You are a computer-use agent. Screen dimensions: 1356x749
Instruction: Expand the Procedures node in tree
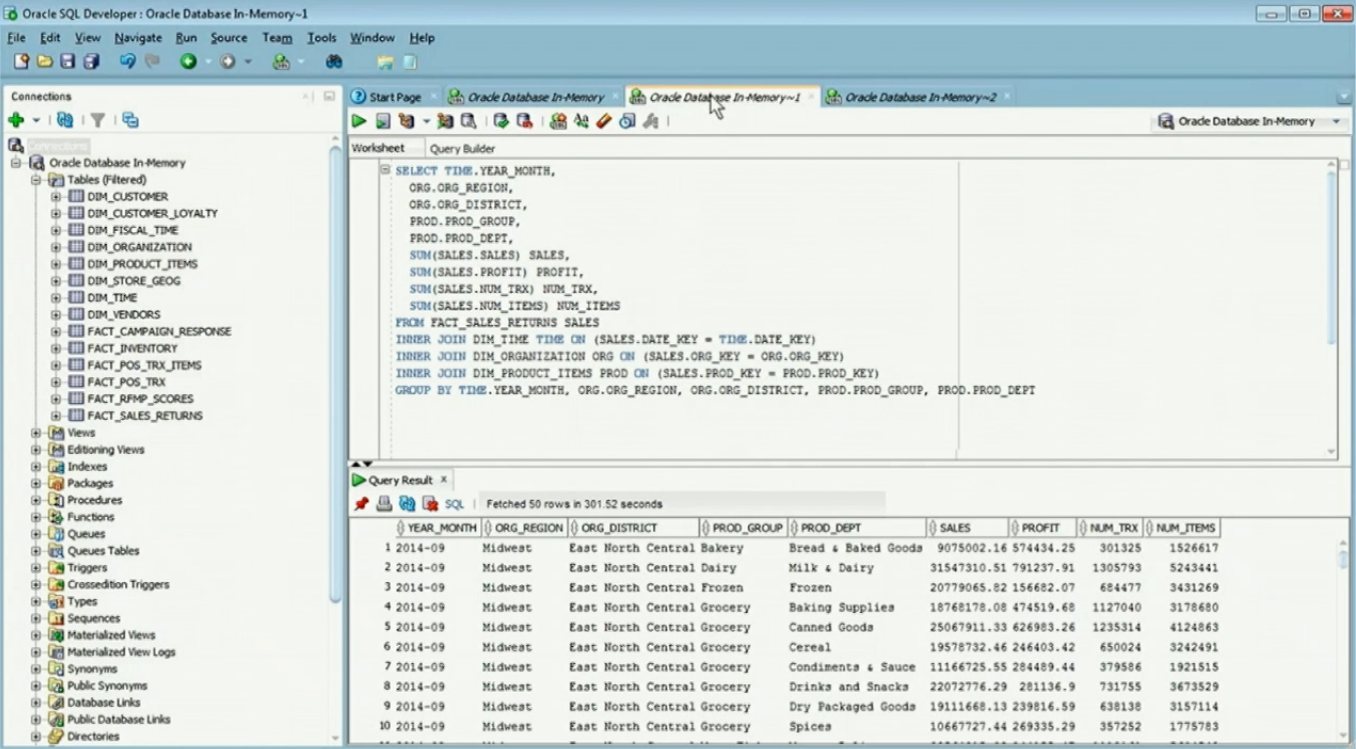tap(36, 500)
